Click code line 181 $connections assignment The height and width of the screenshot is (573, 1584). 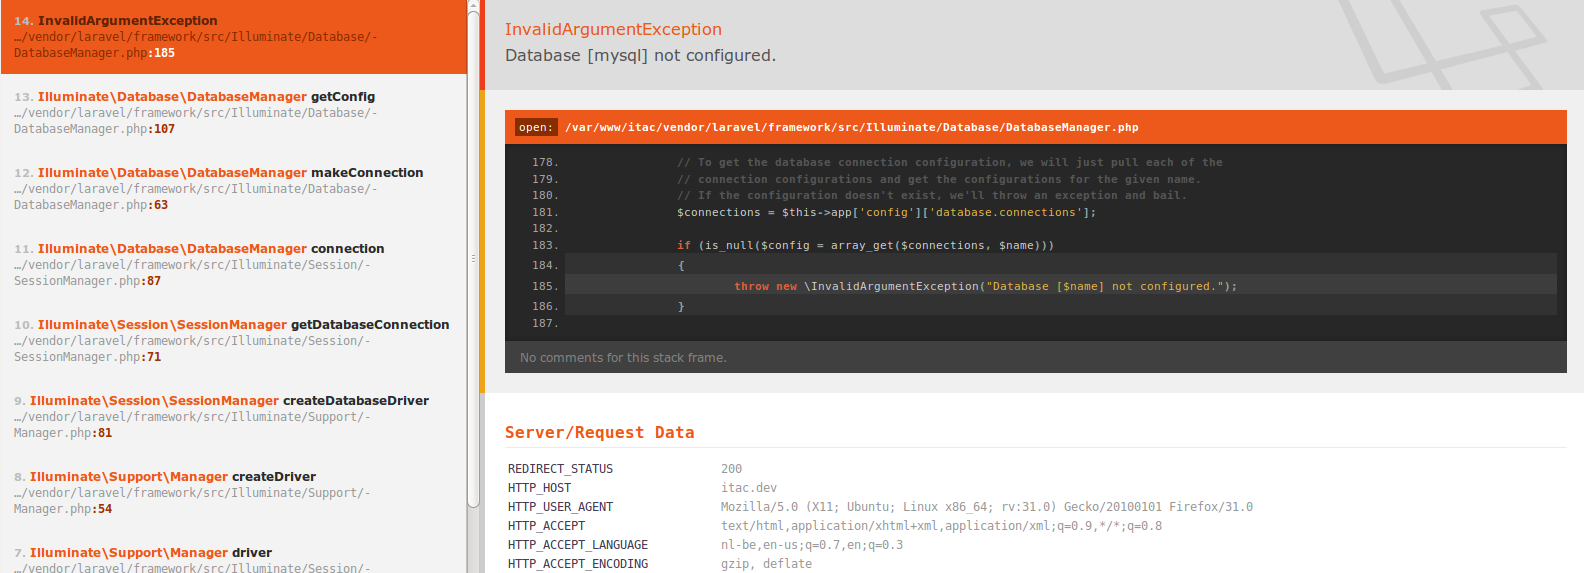pos(886,212)
